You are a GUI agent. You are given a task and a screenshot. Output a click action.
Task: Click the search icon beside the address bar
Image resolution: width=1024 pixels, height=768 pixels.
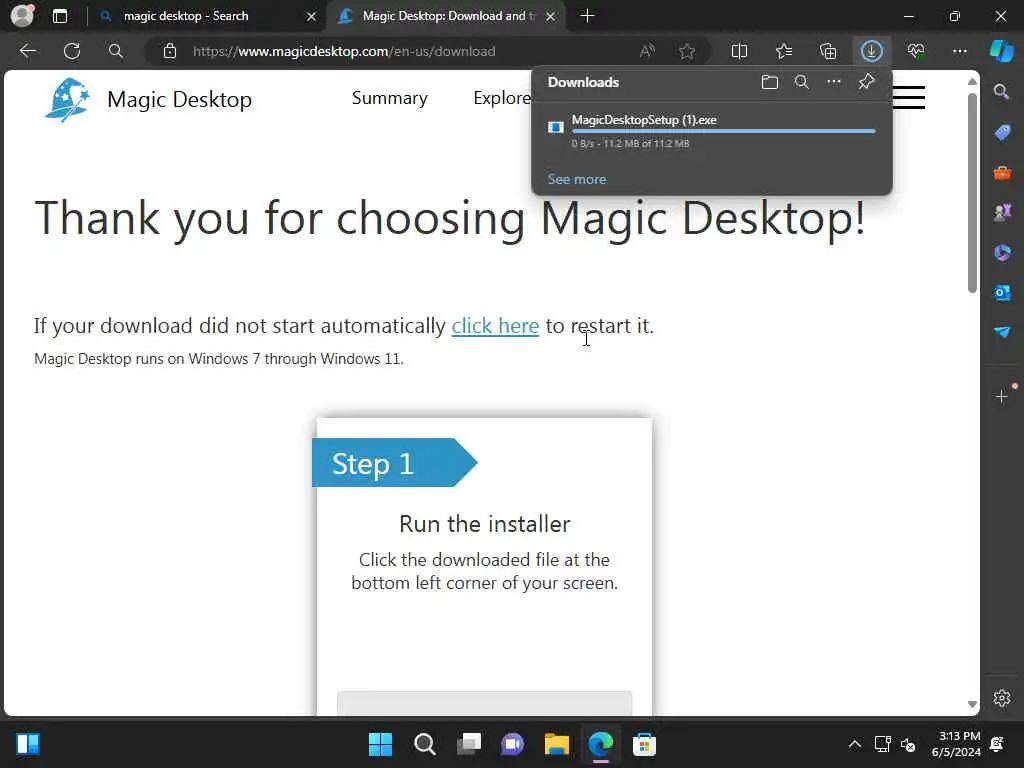click(116, 51)
